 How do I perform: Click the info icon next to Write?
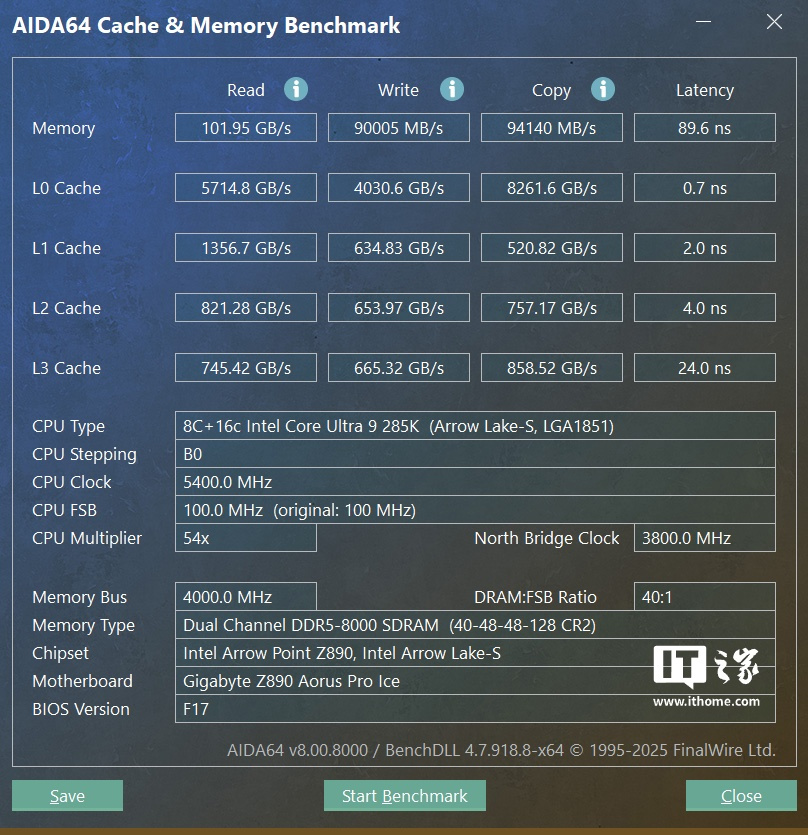point(452,90)
